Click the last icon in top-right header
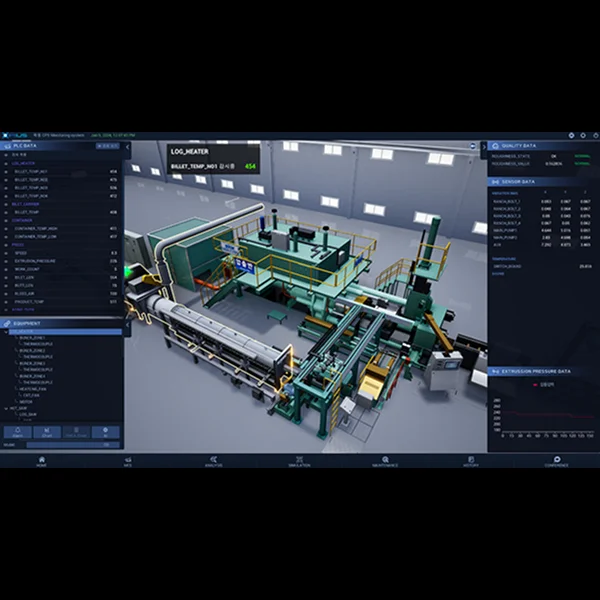Viewport: 600px width, 600px height. pos(595,135)
